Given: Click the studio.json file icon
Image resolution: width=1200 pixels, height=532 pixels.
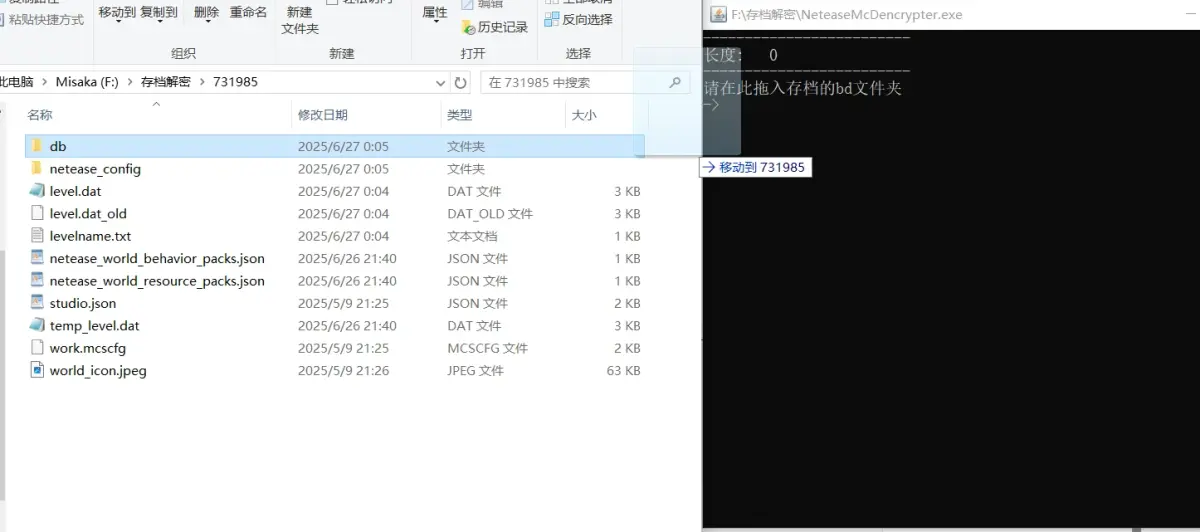Looking at the screenshot, I should click(37, 302).
